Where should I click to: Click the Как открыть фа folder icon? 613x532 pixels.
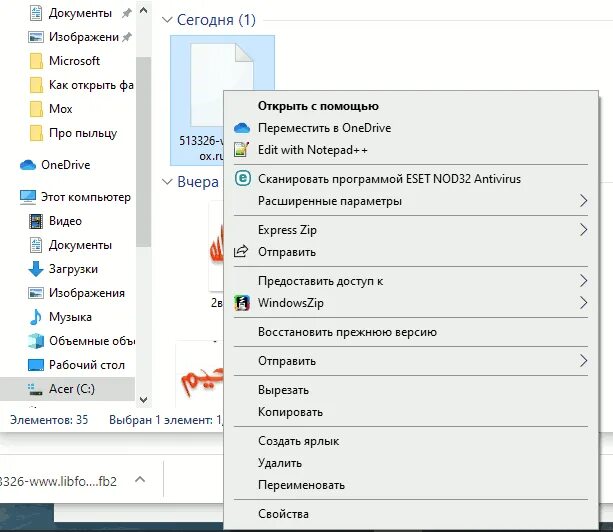[x=36, y=85]
